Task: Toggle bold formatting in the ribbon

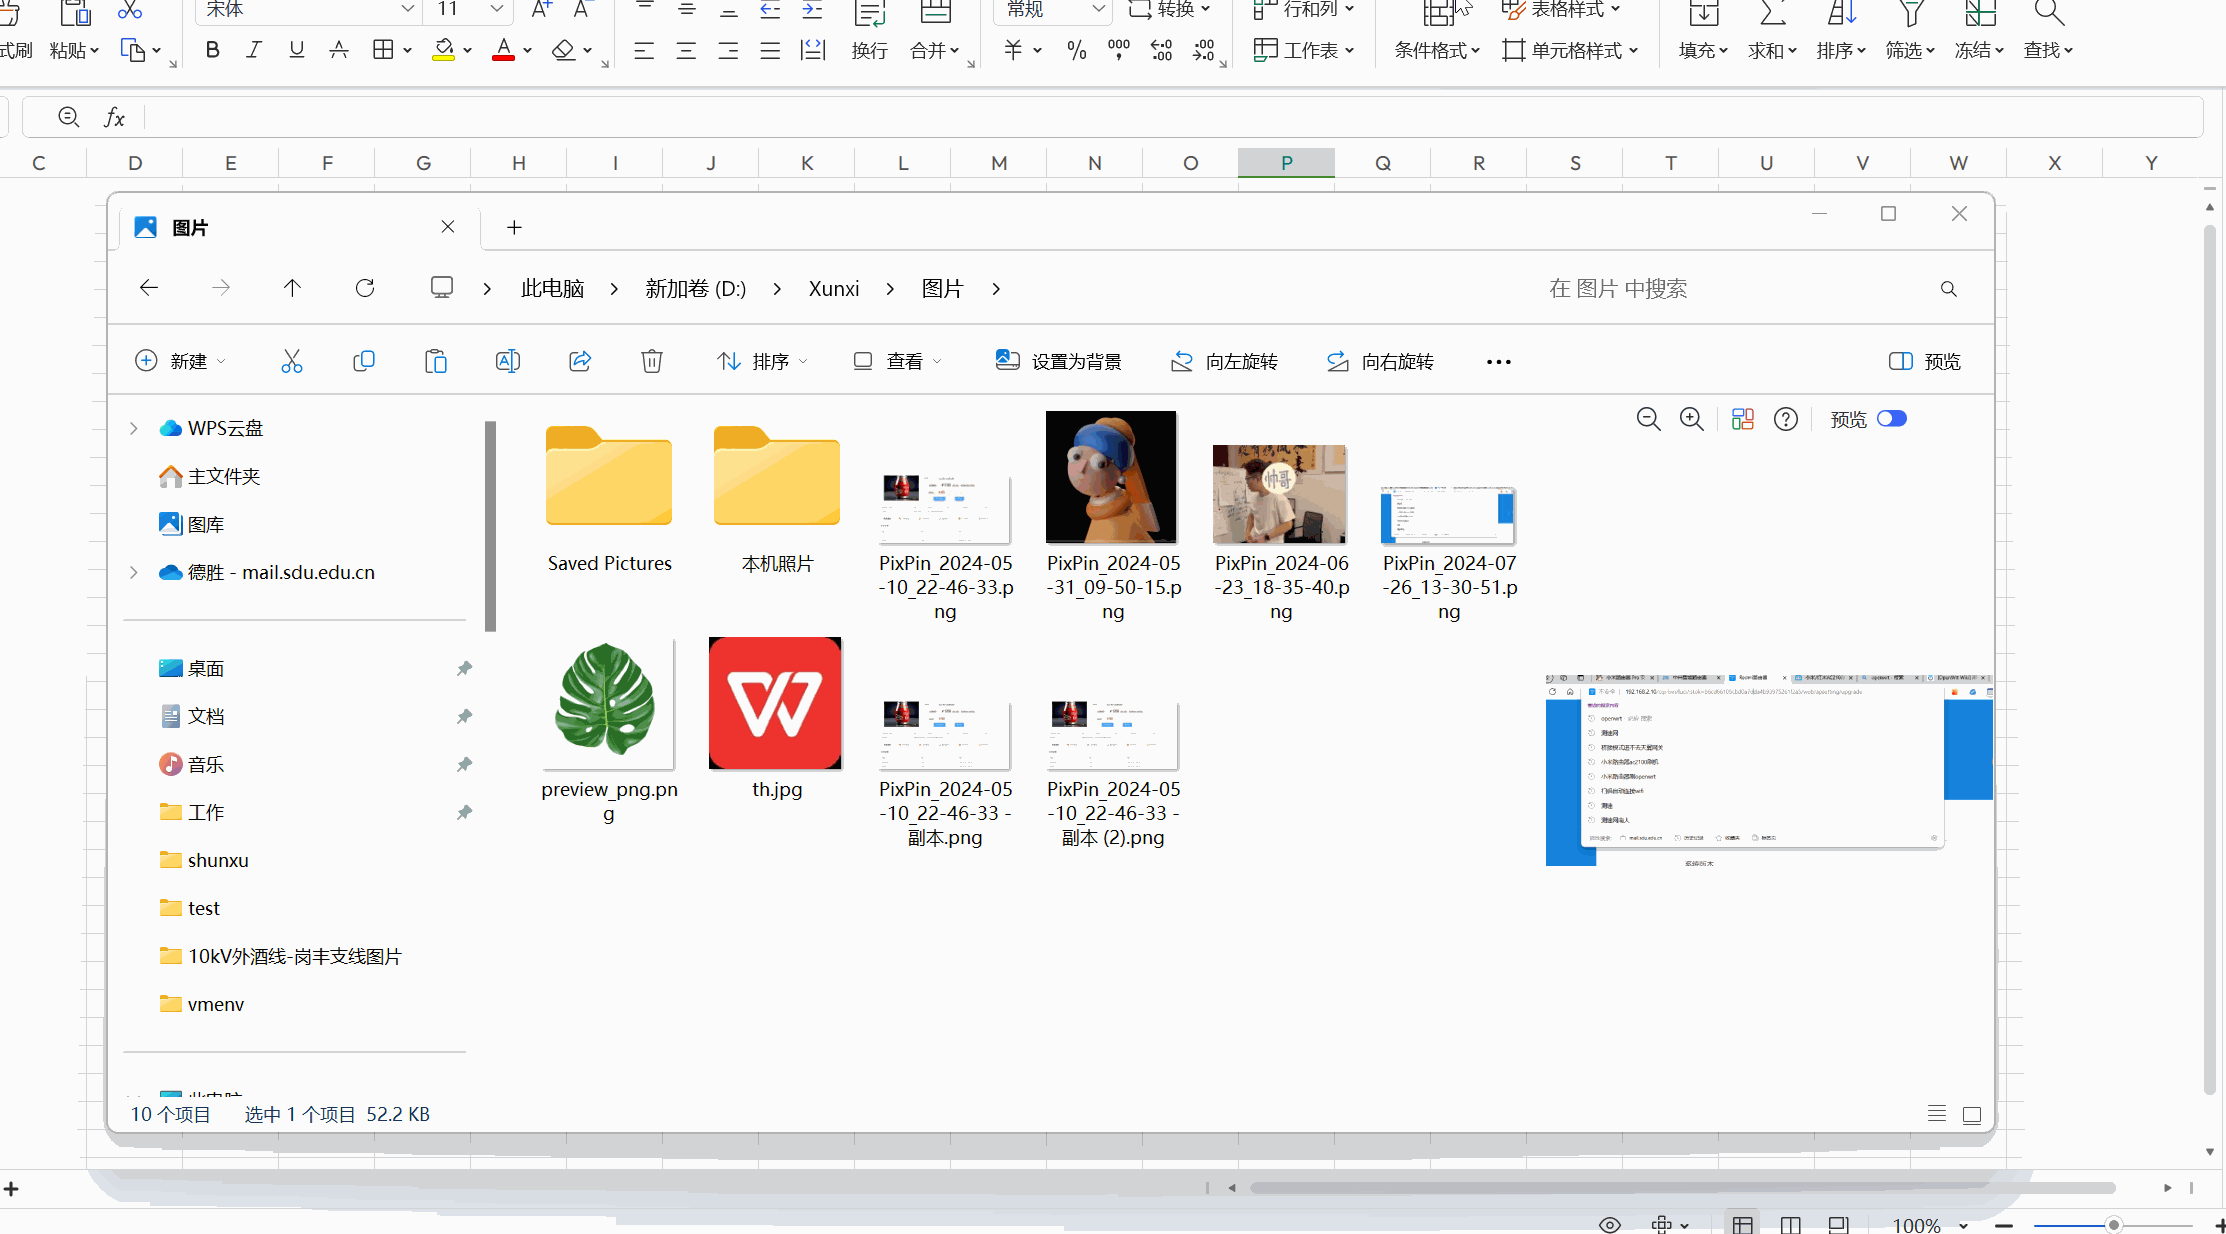Action: click(212, 50)
